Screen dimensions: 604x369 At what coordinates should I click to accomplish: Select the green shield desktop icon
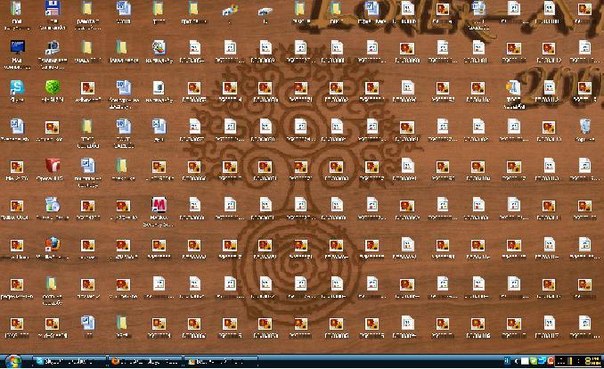52,87
